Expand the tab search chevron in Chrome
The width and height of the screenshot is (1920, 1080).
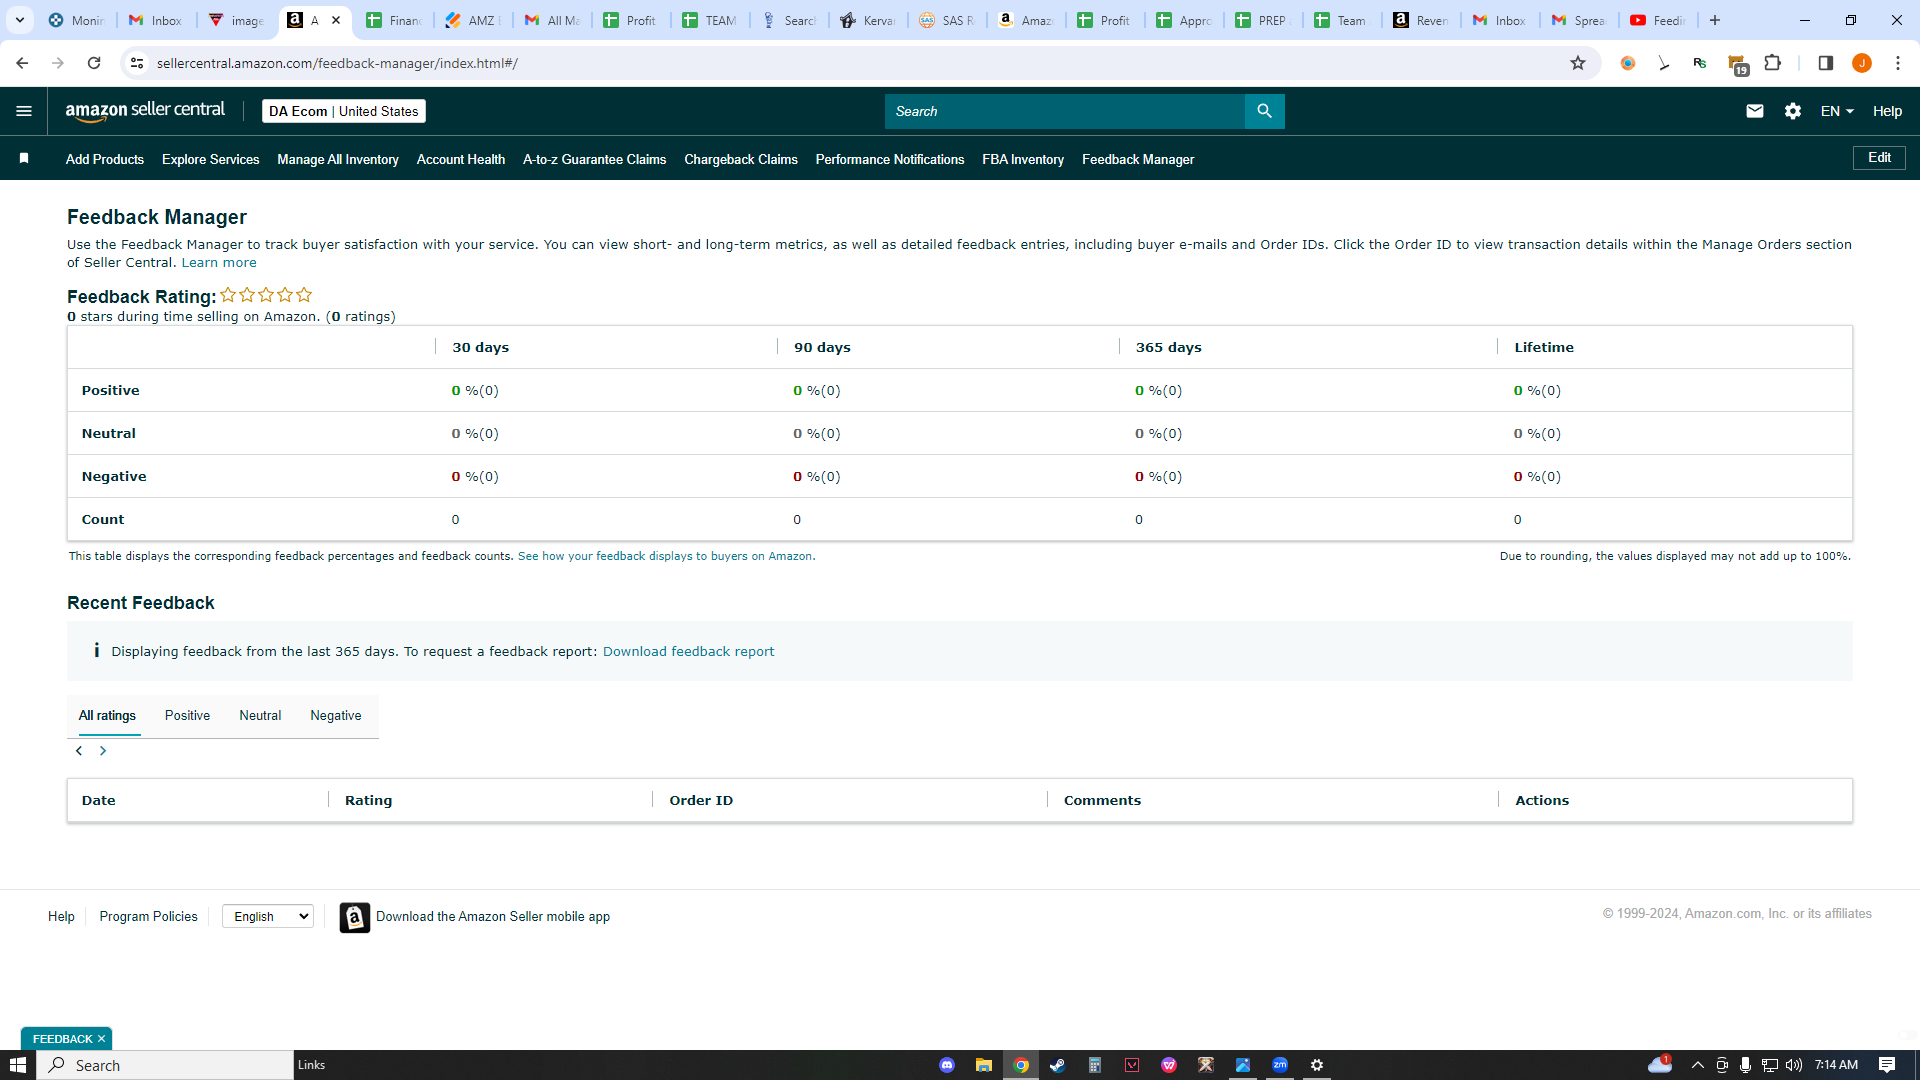click(19, 20)
